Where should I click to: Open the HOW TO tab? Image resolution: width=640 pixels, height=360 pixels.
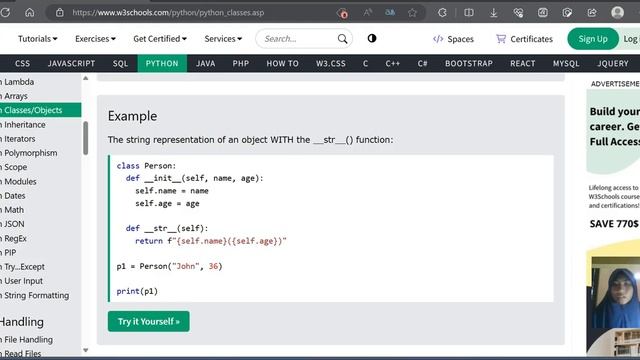pos(282,63)
